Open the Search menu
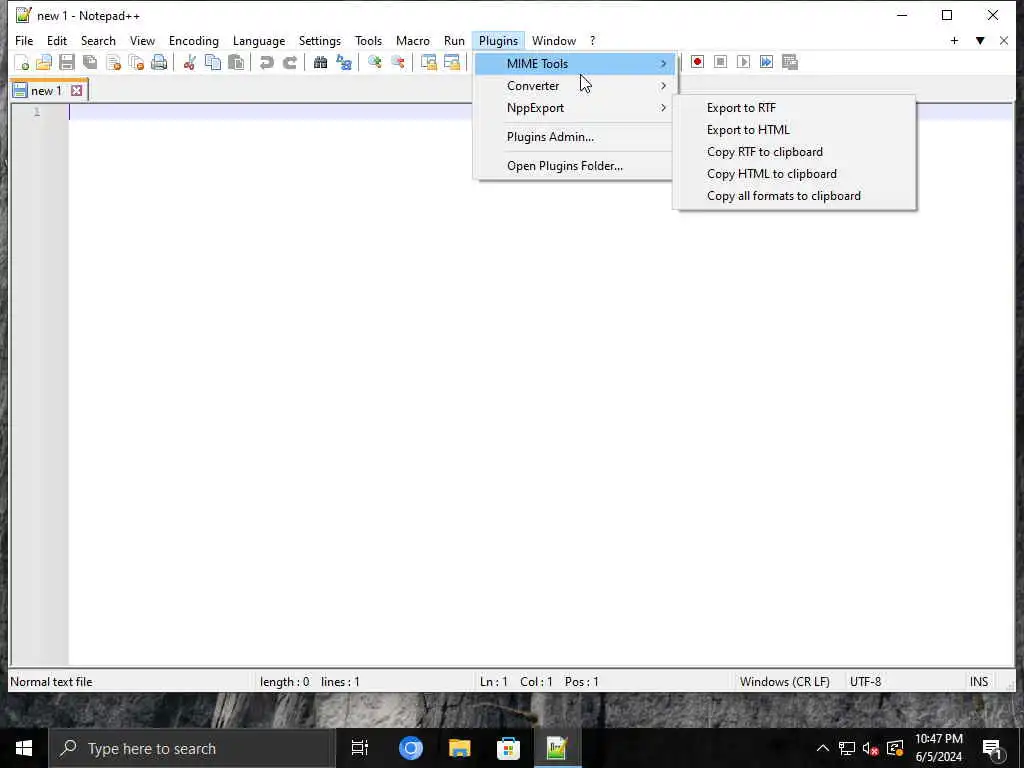 (98, 40)
